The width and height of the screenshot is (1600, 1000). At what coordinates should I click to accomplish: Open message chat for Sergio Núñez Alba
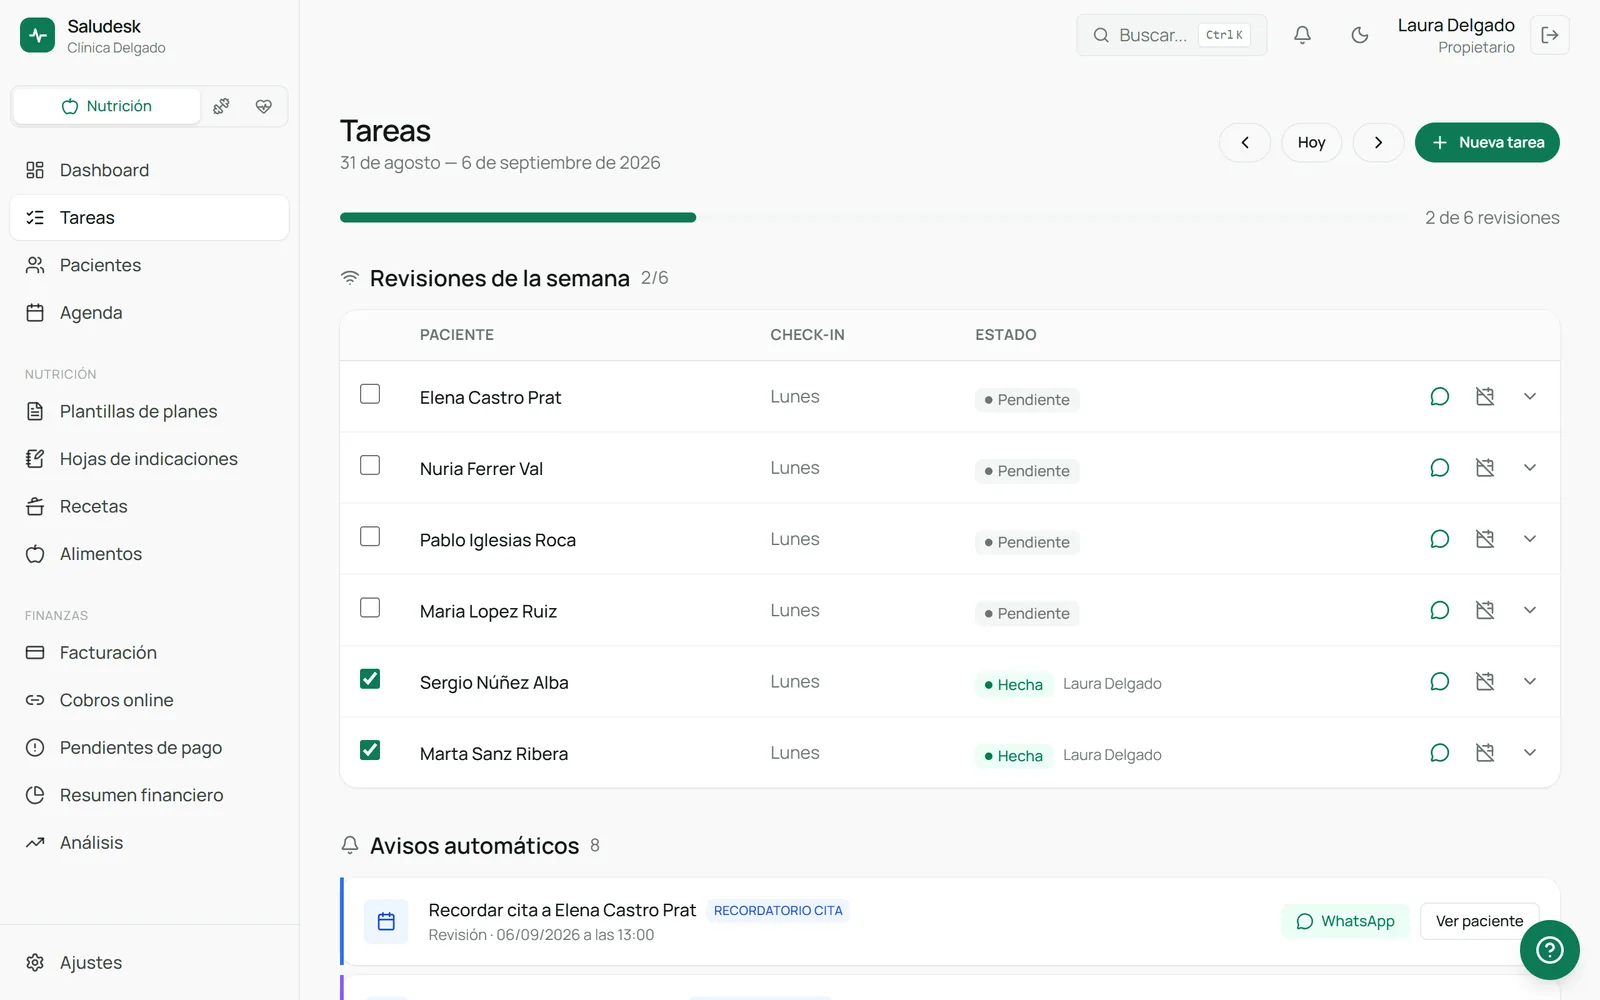pos(1439,681)
